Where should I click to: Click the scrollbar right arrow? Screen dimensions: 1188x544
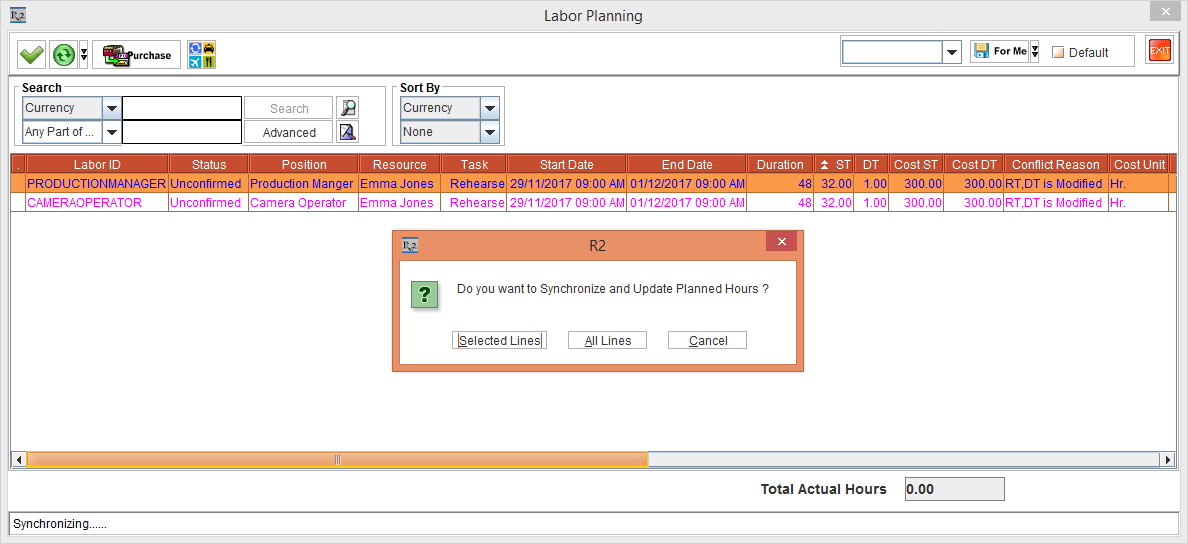click(x=1168, y=459)
